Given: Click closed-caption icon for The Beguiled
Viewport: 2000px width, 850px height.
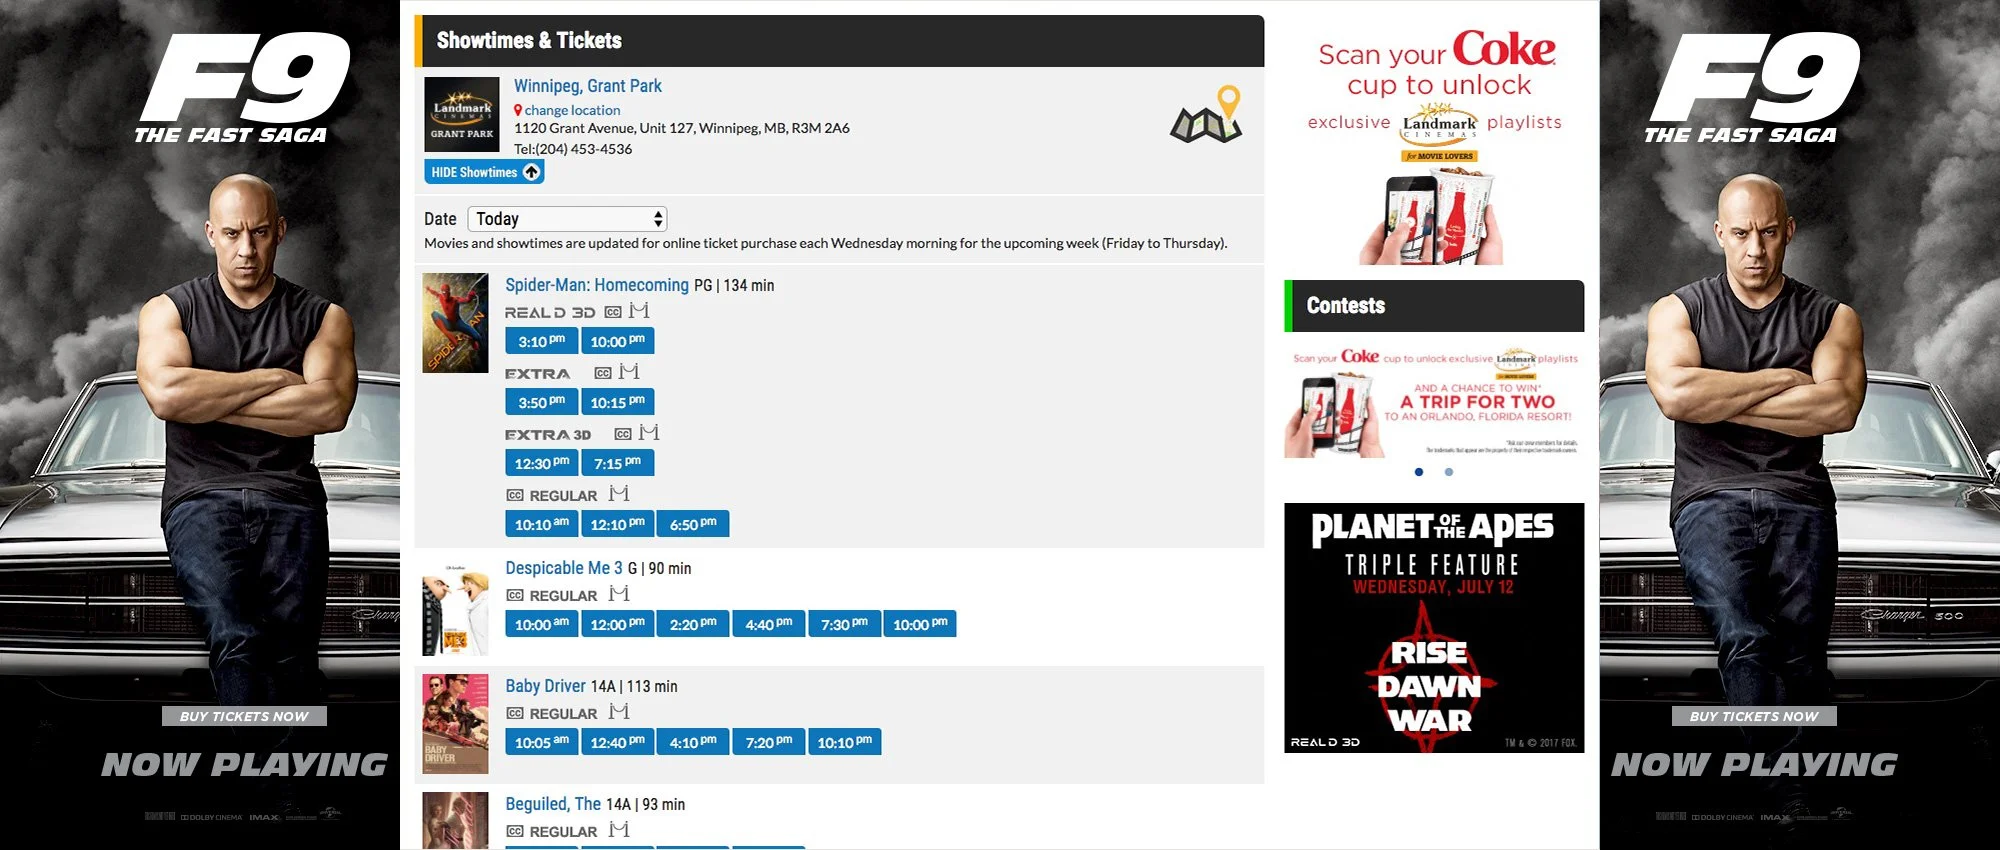Looking at the screenshot, I should click(515, 831).
